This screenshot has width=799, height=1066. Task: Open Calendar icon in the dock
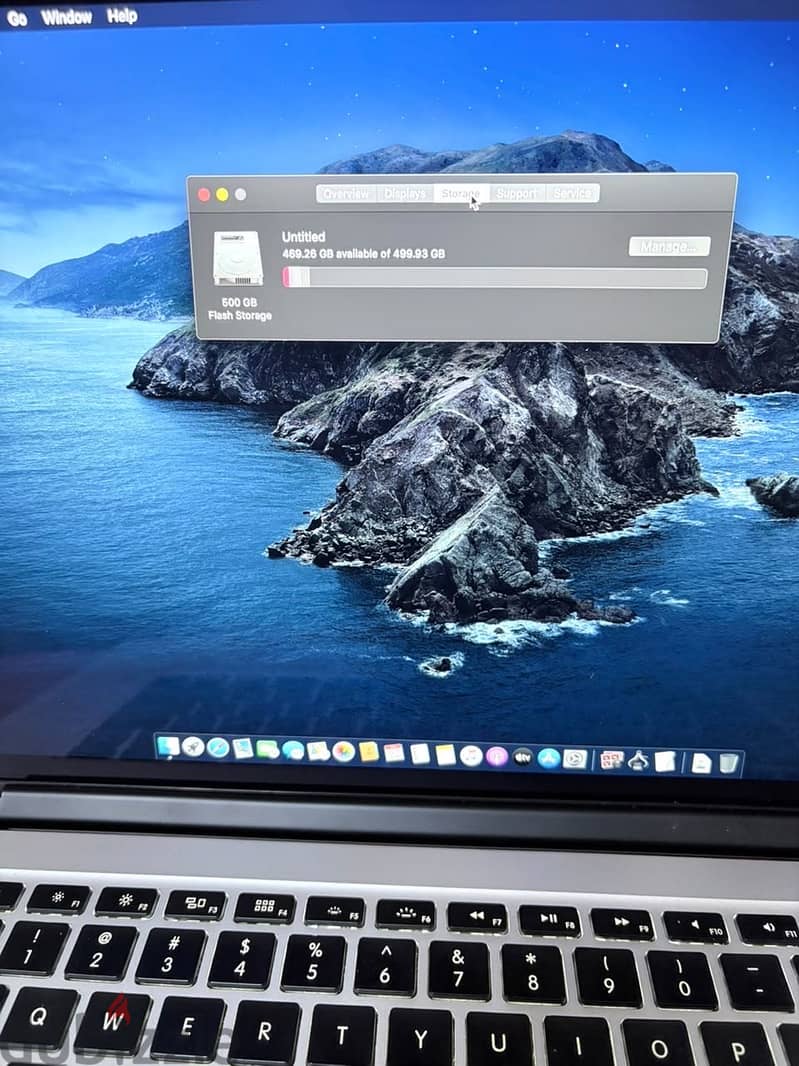[x=394, y=753]
